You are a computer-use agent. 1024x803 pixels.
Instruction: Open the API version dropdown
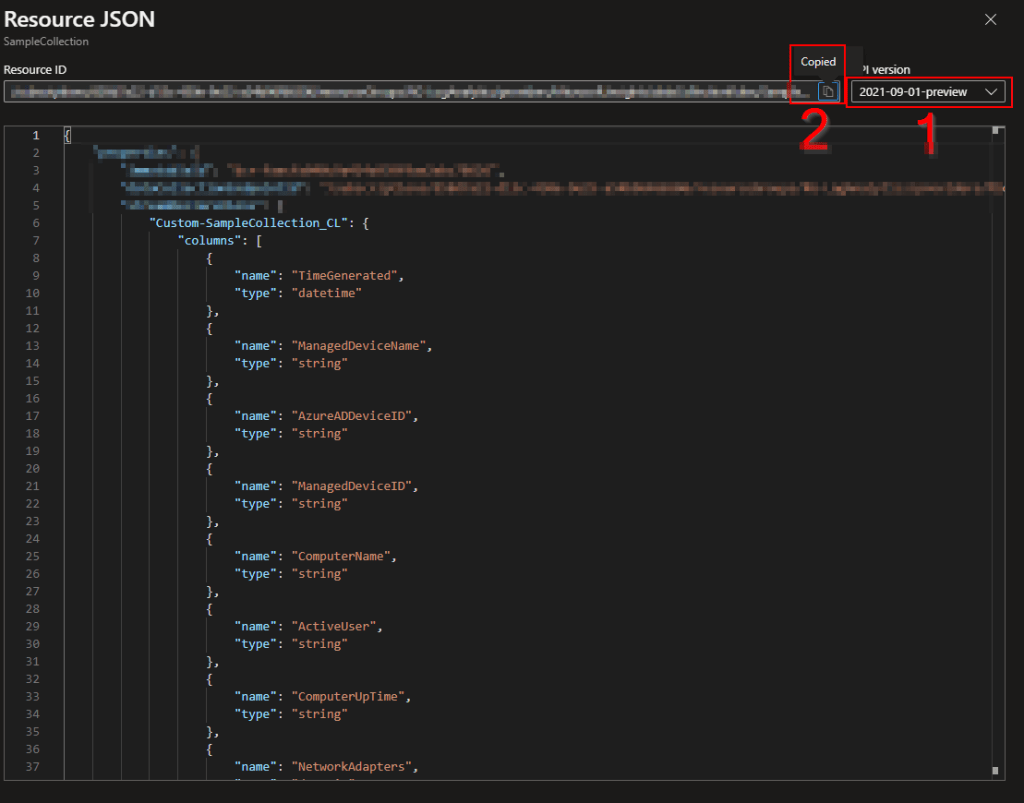(x=926, y=92)
